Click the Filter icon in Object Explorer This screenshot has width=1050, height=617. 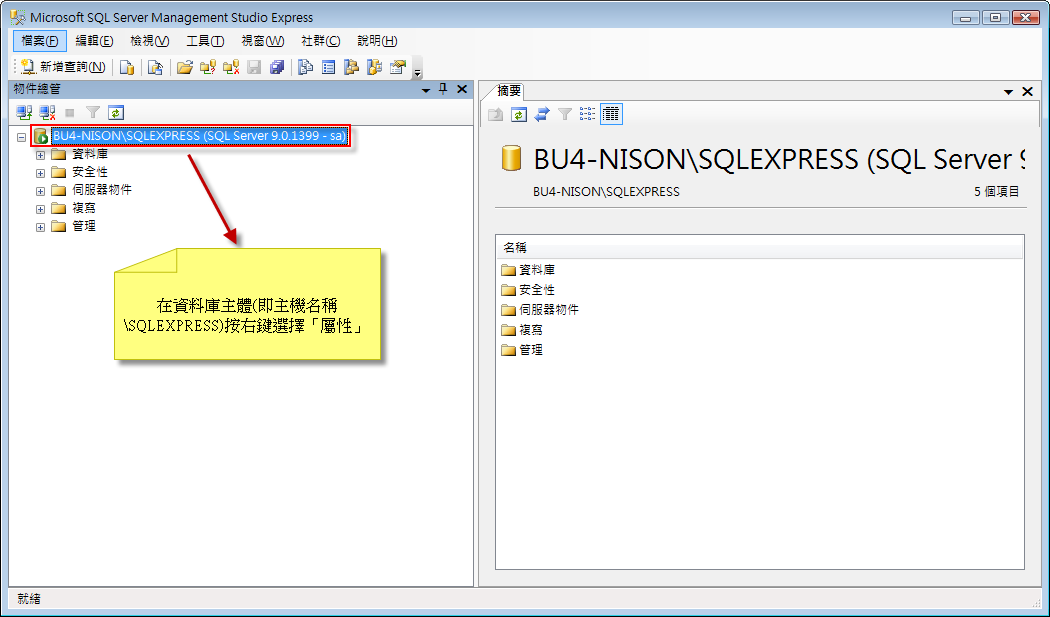point(92,112)
